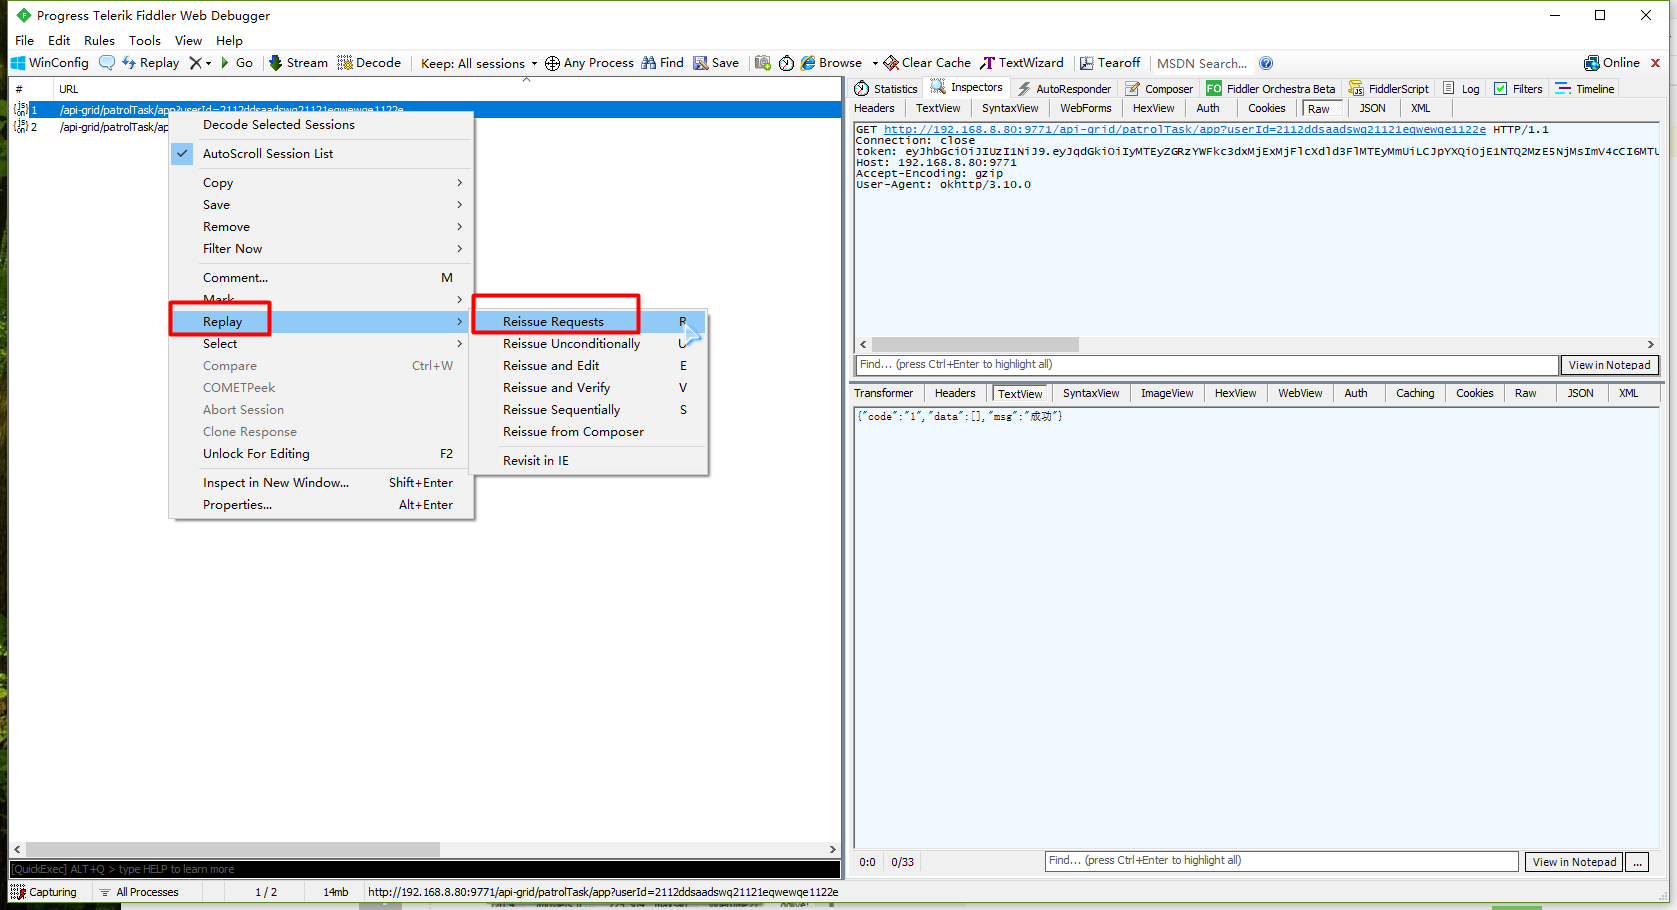
Task: Choose Decode Selected Sessions
Action: [x=321, y=124]
